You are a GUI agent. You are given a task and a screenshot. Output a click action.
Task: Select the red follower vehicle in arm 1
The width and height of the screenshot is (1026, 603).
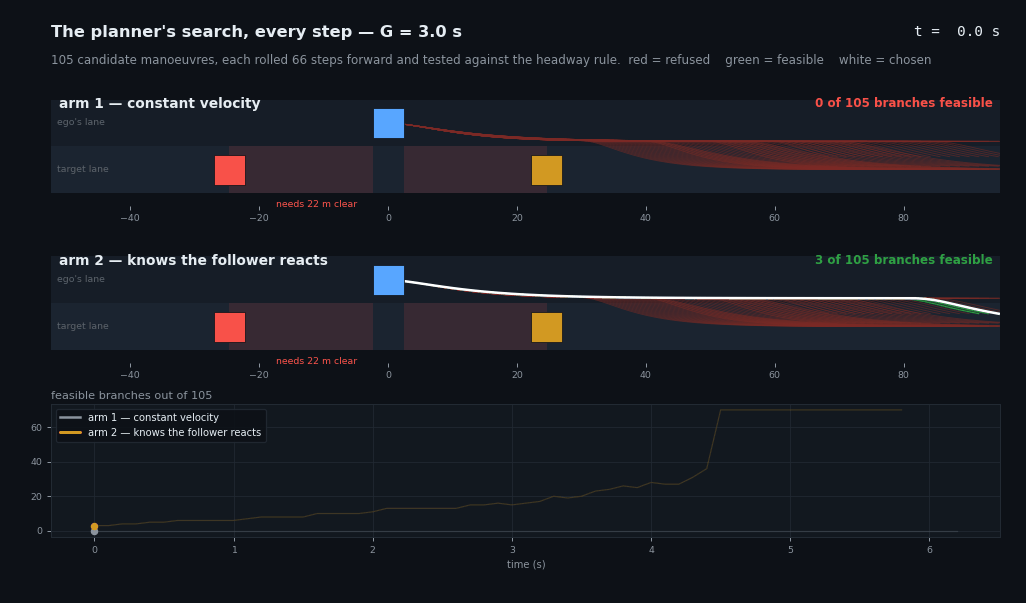pos(230,171)
